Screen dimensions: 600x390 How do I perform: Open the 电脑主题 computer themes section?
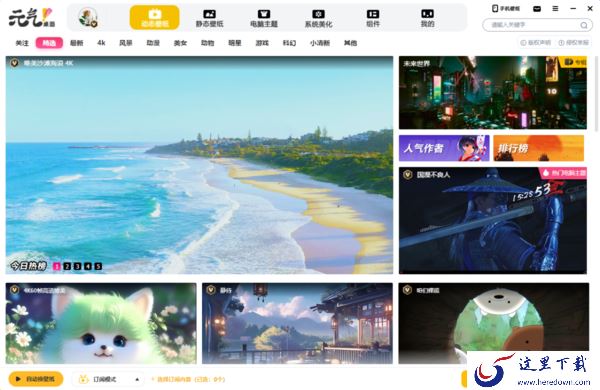(264, 18)
